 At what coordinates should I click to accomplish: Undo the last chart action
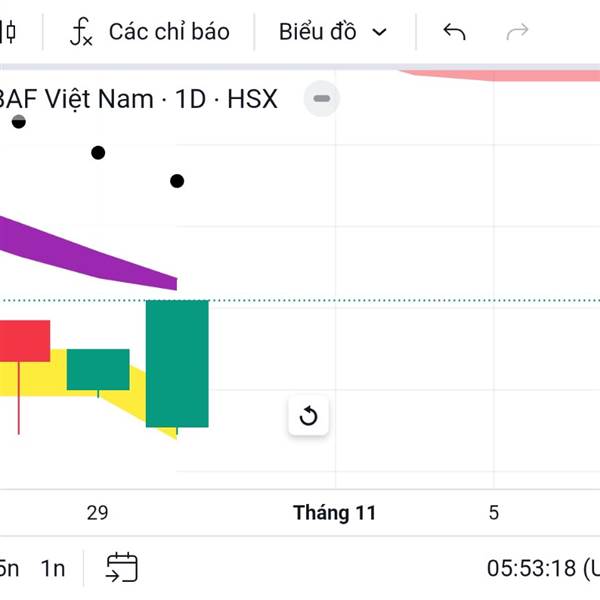coord(454,32)
